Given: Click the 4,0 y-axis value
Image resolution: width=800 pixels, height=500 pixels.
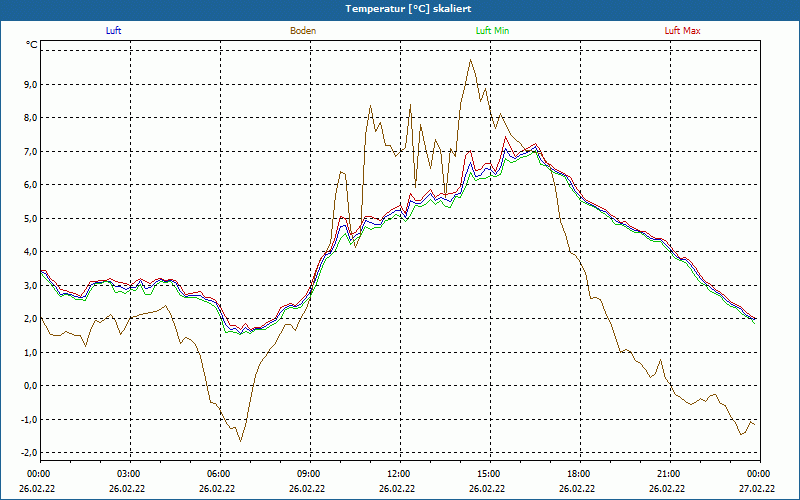Looking at the screenshot, I should pos(31,252).
